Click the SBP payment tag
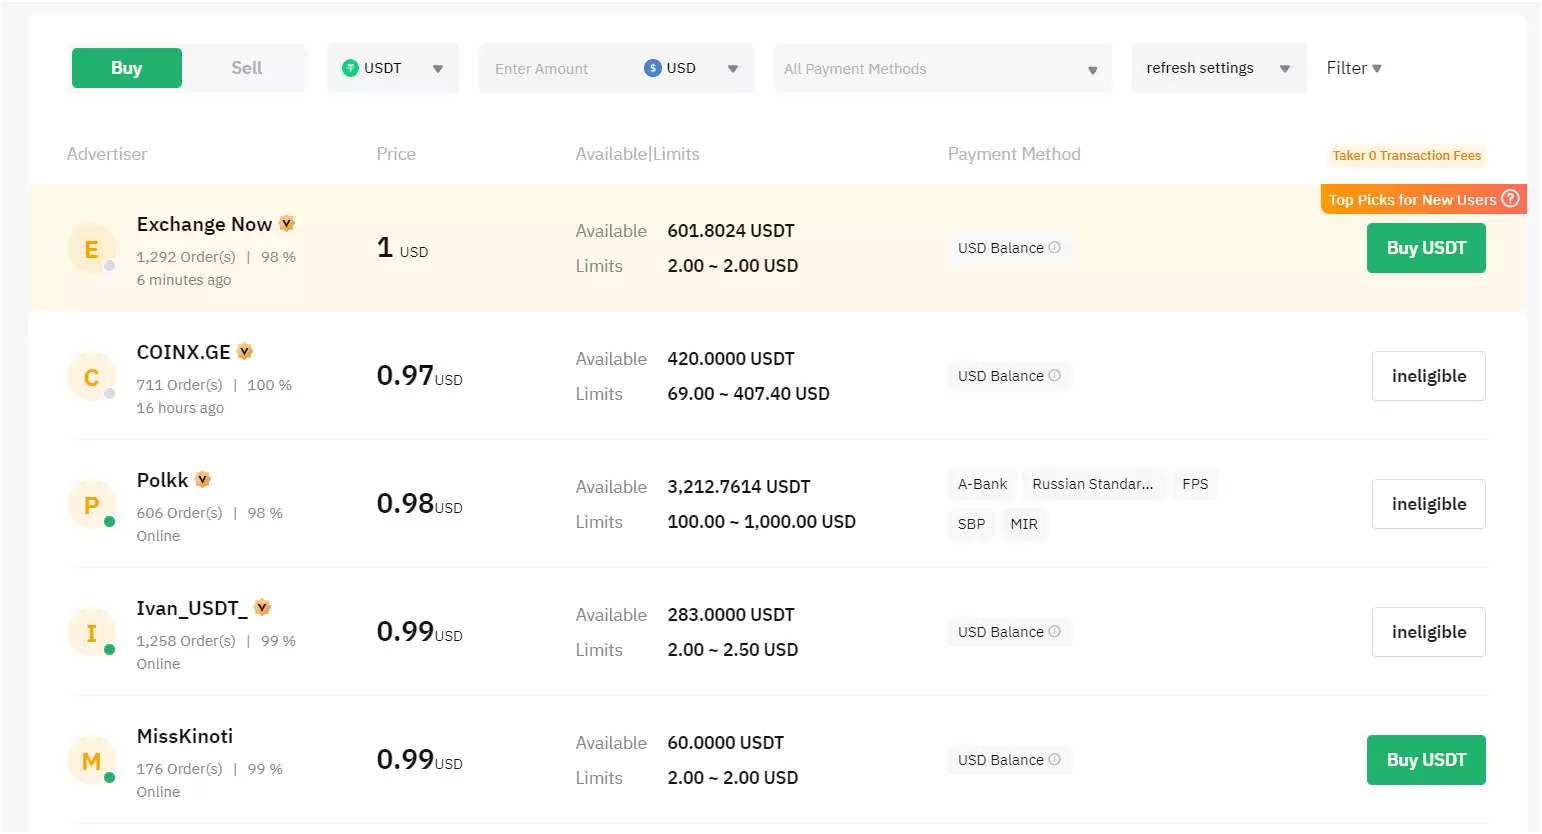This screenshot has height=834, width=1542. [971, 524]
